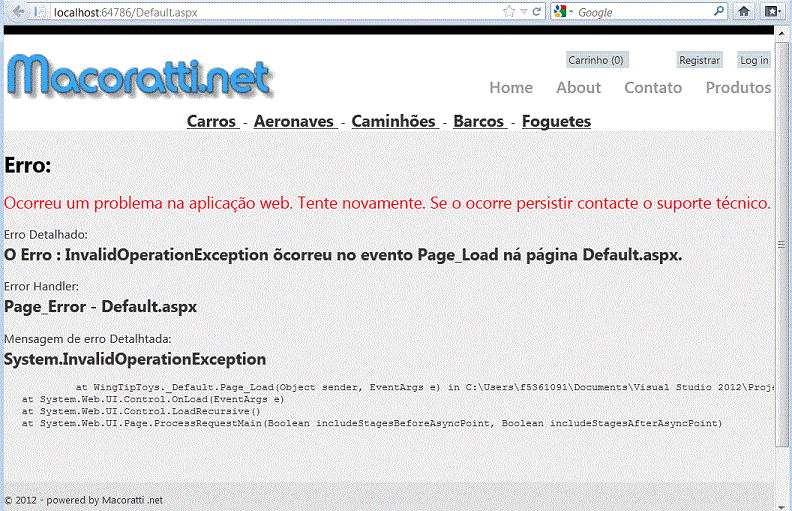The width and height of the screenshot is (792, 511).
Task: Select the Barcos category link
Action: (479, 121)
